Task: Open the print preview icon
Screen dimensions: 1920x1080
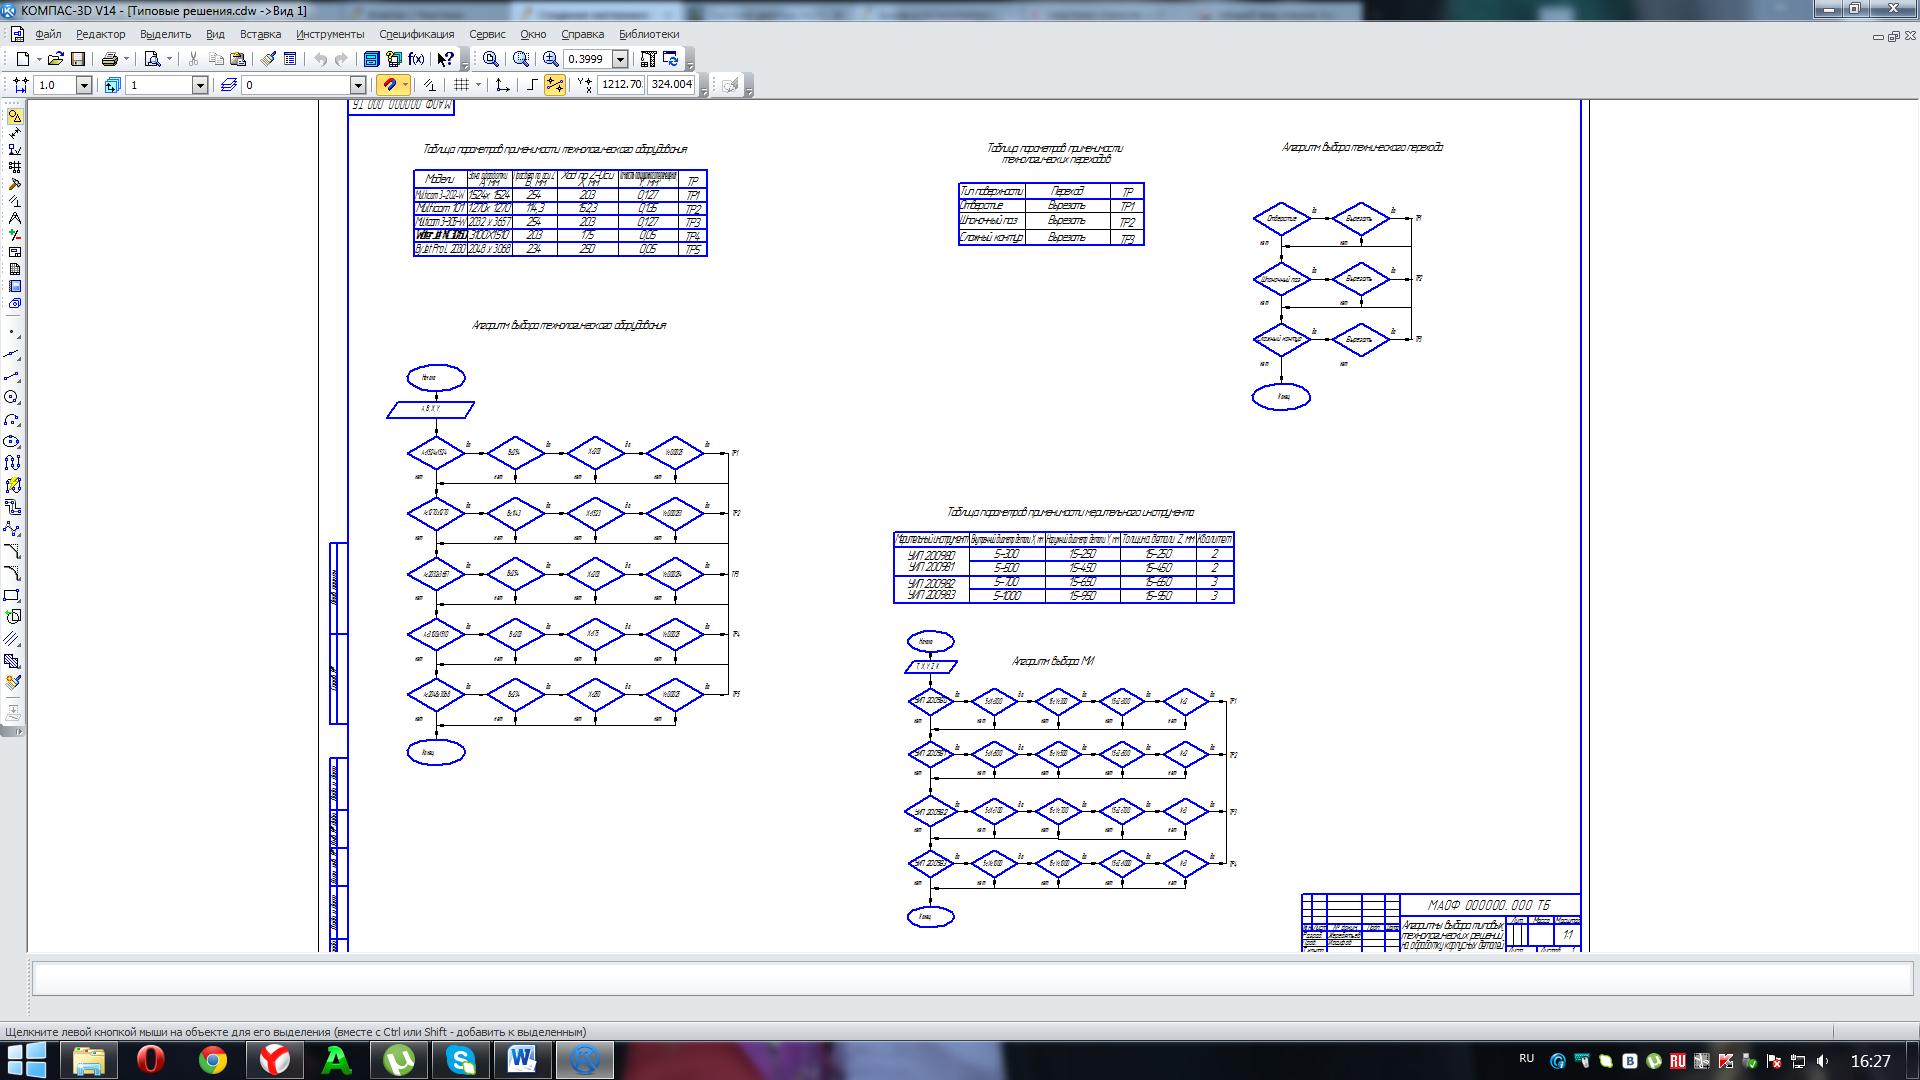Action: point(152,59)
